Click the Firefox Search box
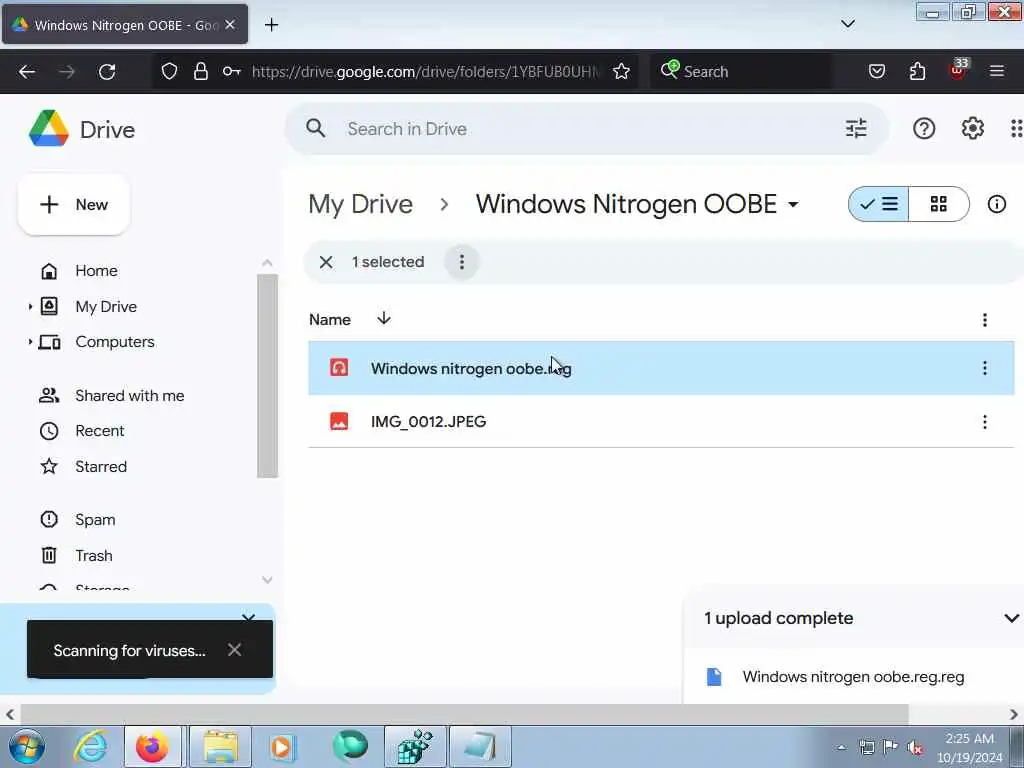This screenshot has width=1024, height=768. point(741,72)
